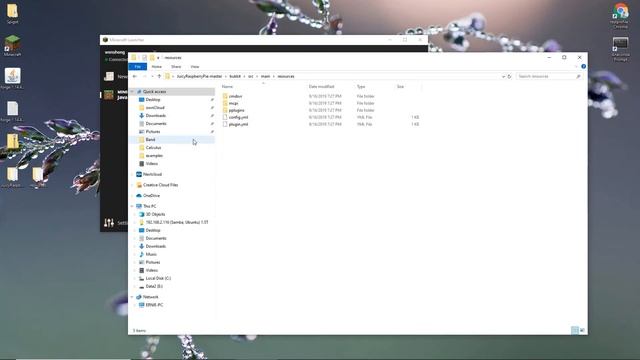This screenshot has height=360, width=640.
Task: Maximize the Explorer resources window
Action: point(564,58)
